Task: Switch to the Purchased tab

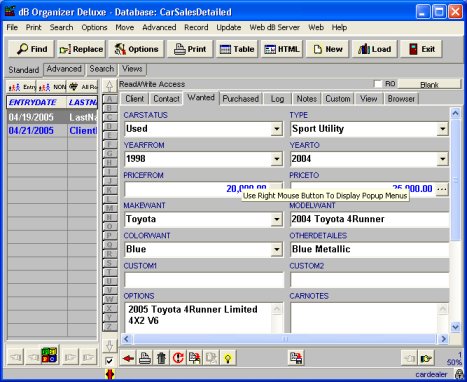Action: click(241, 99)
